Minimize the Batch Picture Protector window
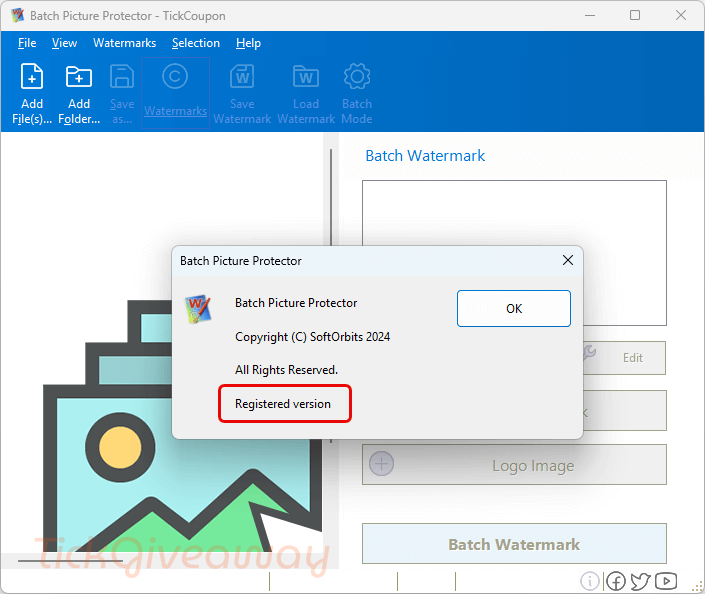The height and width of the screenshot is (594, 705). click(590, 15)
